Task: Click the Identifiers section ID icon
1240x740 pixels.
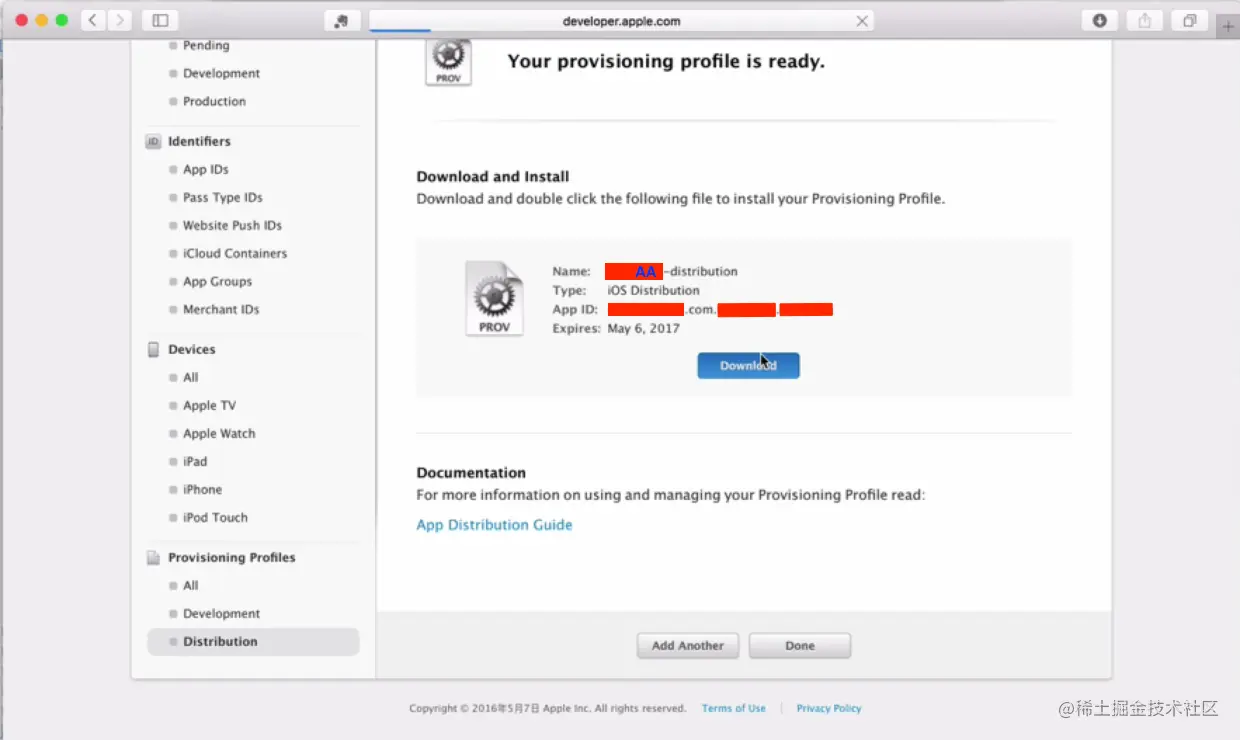Action: 153,142
